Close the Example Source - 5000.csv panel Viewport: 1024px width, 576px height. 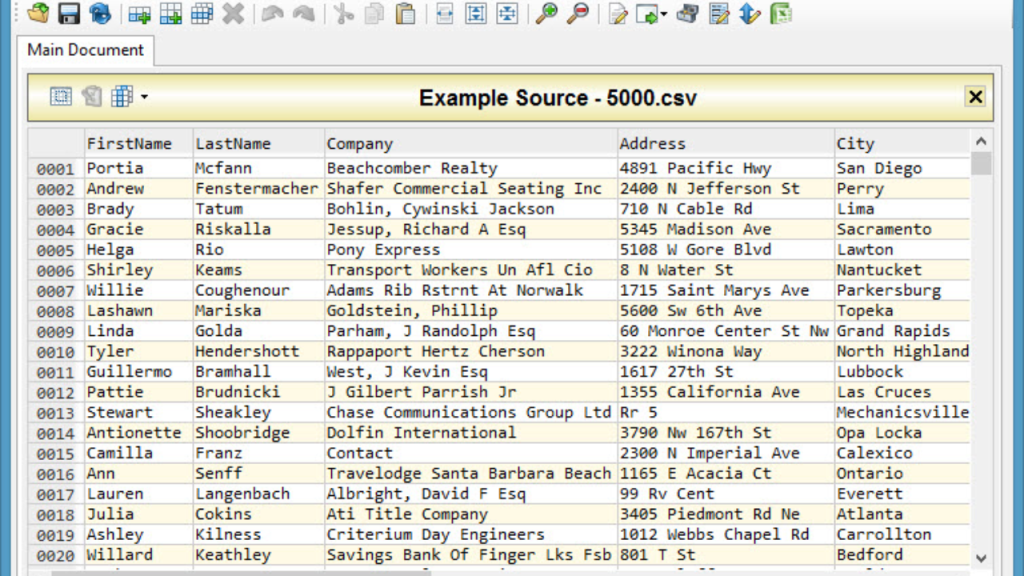coord(975,97)
